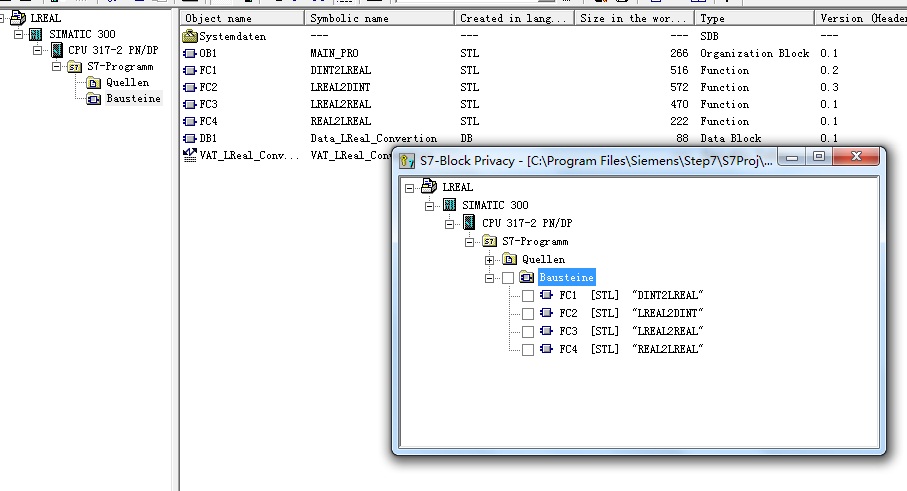The width and height of the screenshot is (907, 491).
Task: Select FC4 block icon in object list
Action: (x=190, y=121)
